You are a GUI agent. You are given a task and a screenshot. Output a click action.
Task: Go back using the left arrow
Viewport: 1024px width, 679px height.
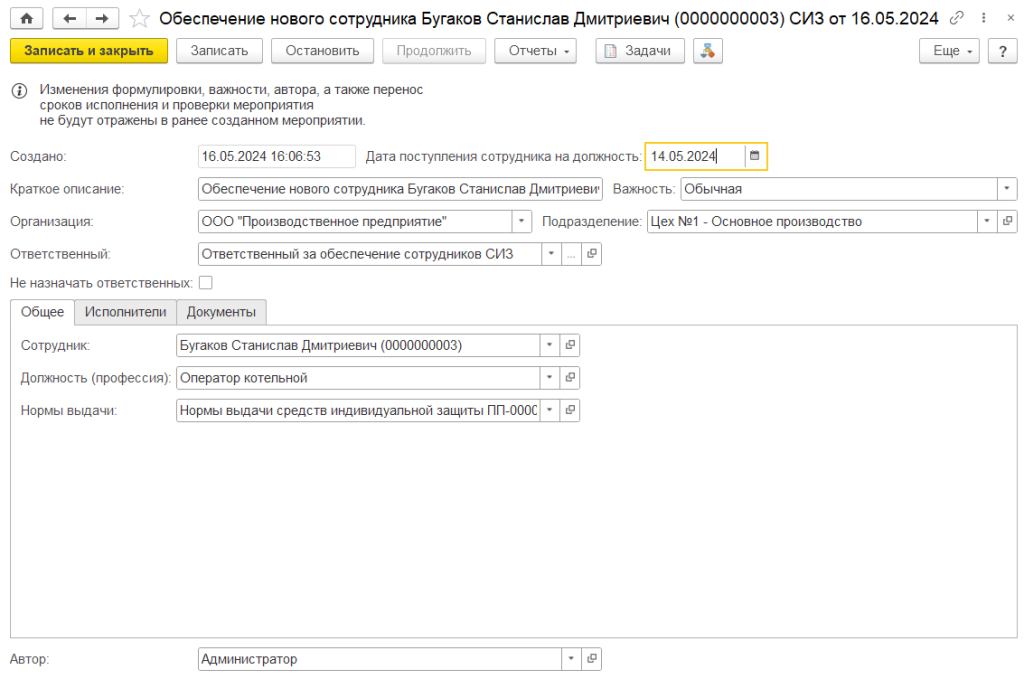coord(69,18)
